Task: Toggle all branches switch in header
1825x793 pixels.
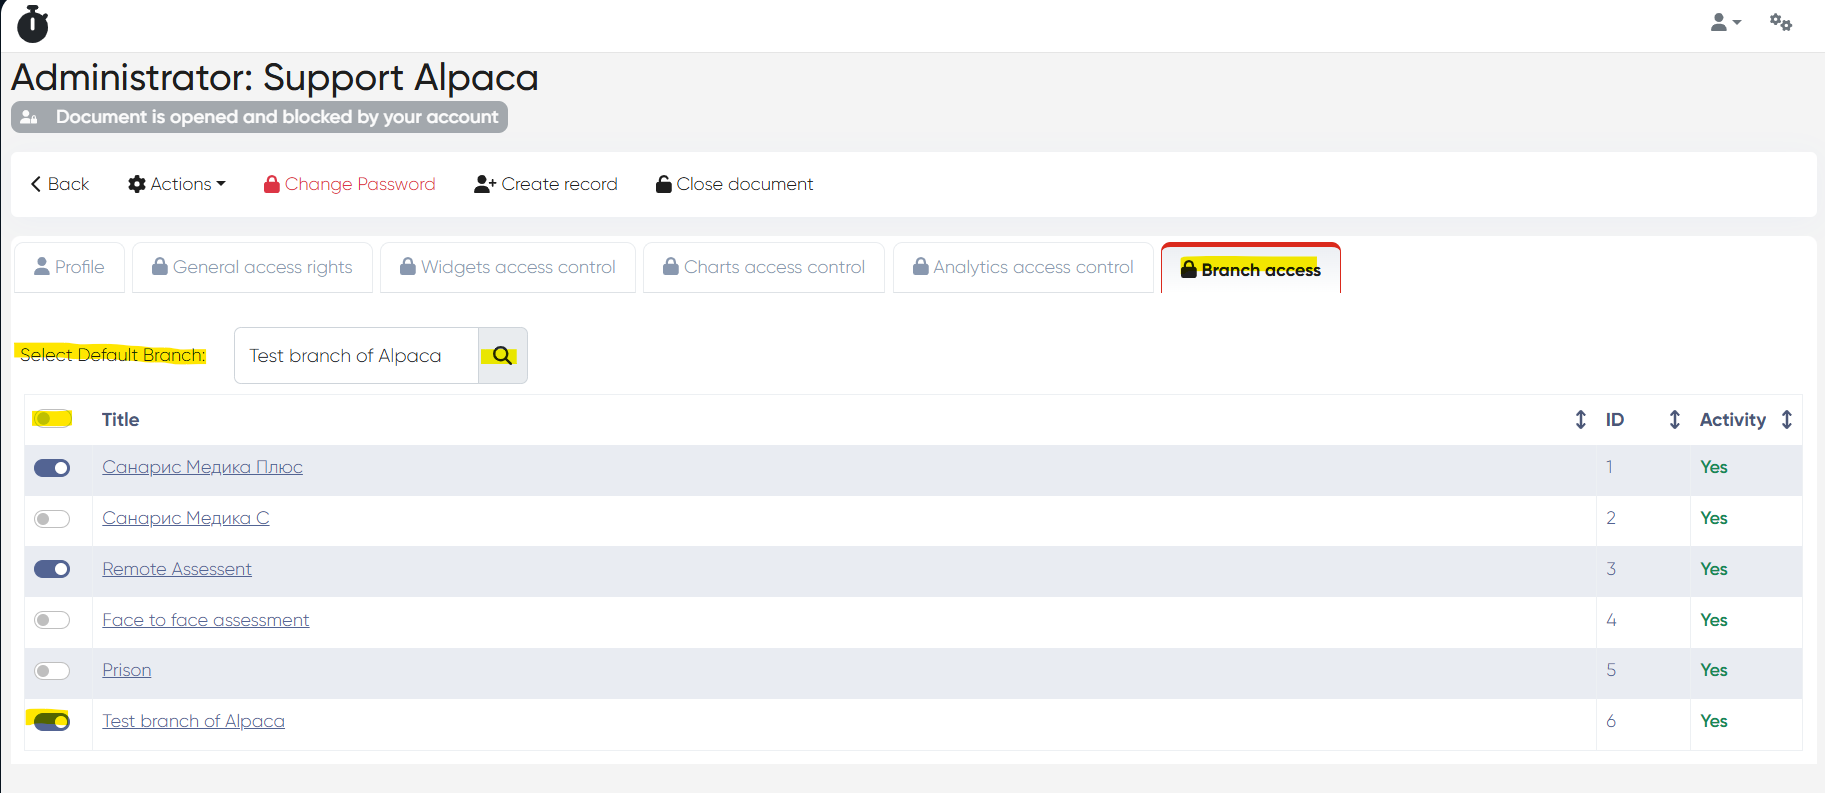Action: (x=52, y=419)
